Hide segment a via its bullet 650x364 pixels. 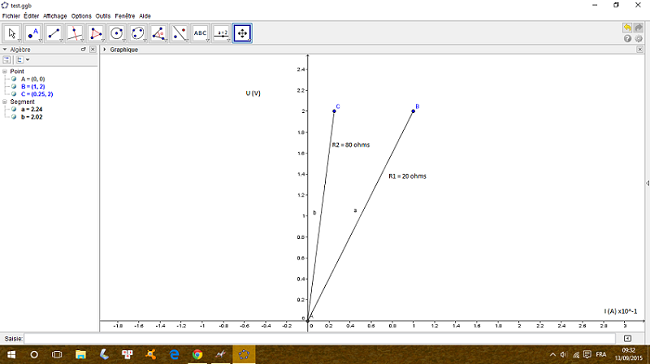(14, 109)
